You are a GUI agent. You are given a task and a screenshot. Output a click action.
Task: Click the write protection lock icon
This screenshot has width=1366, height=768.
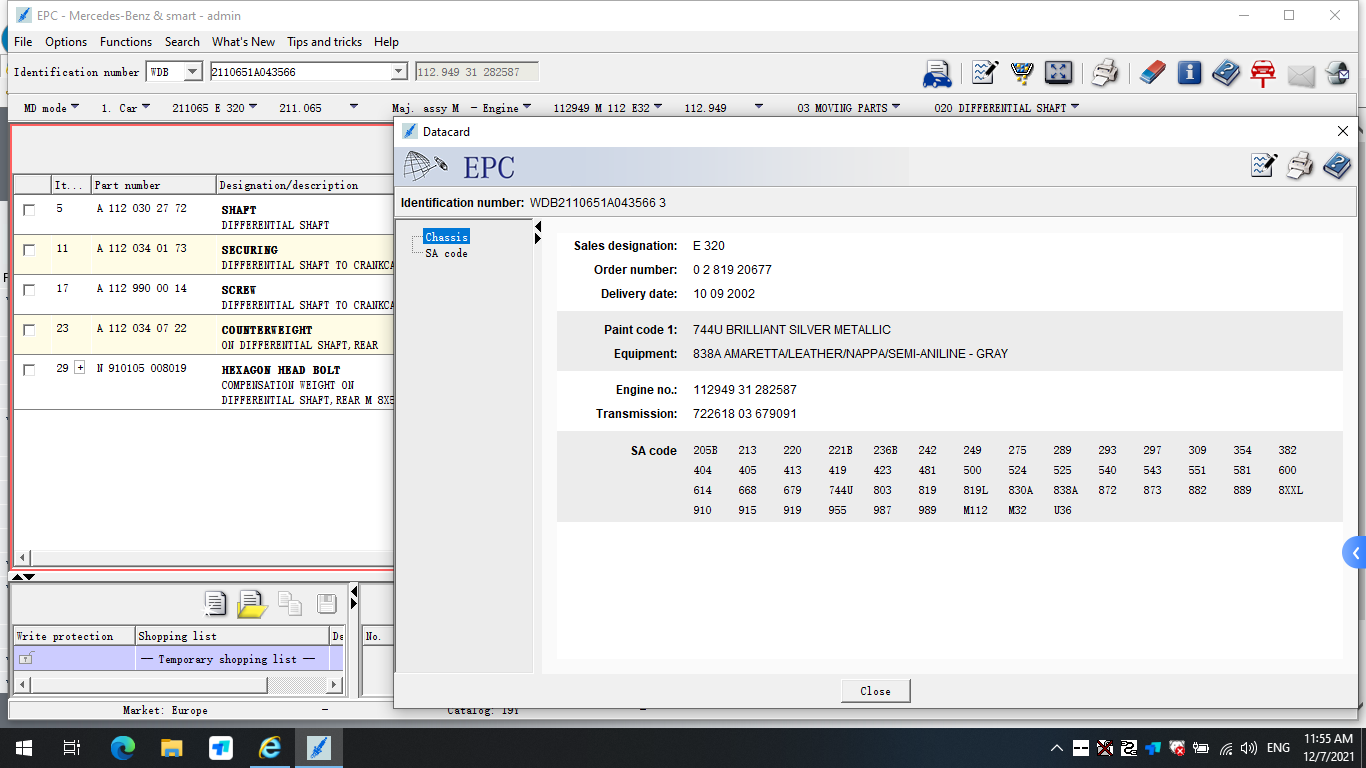(x=26, y=658)
